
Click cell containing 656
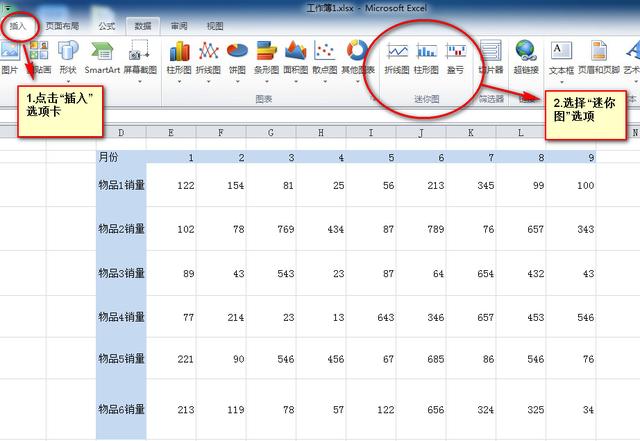click(x=421, y=409)
